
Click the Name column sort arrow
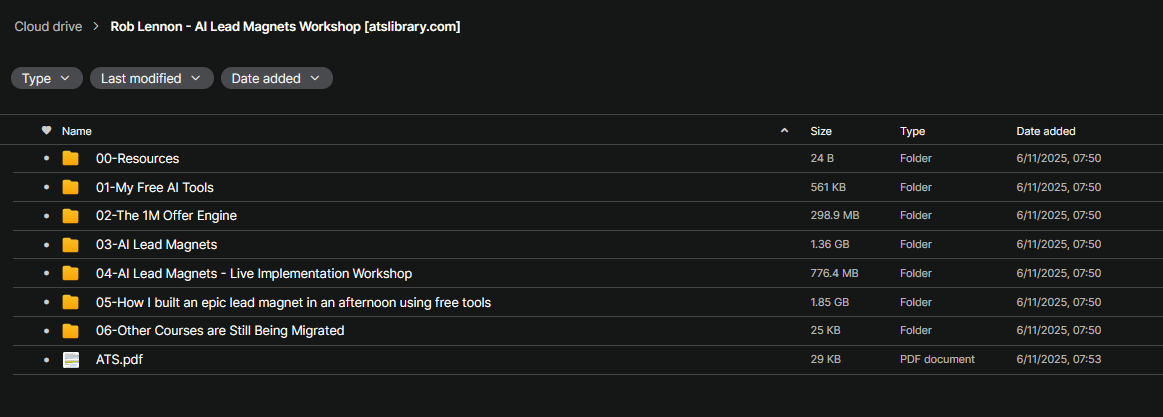point(784,131)
